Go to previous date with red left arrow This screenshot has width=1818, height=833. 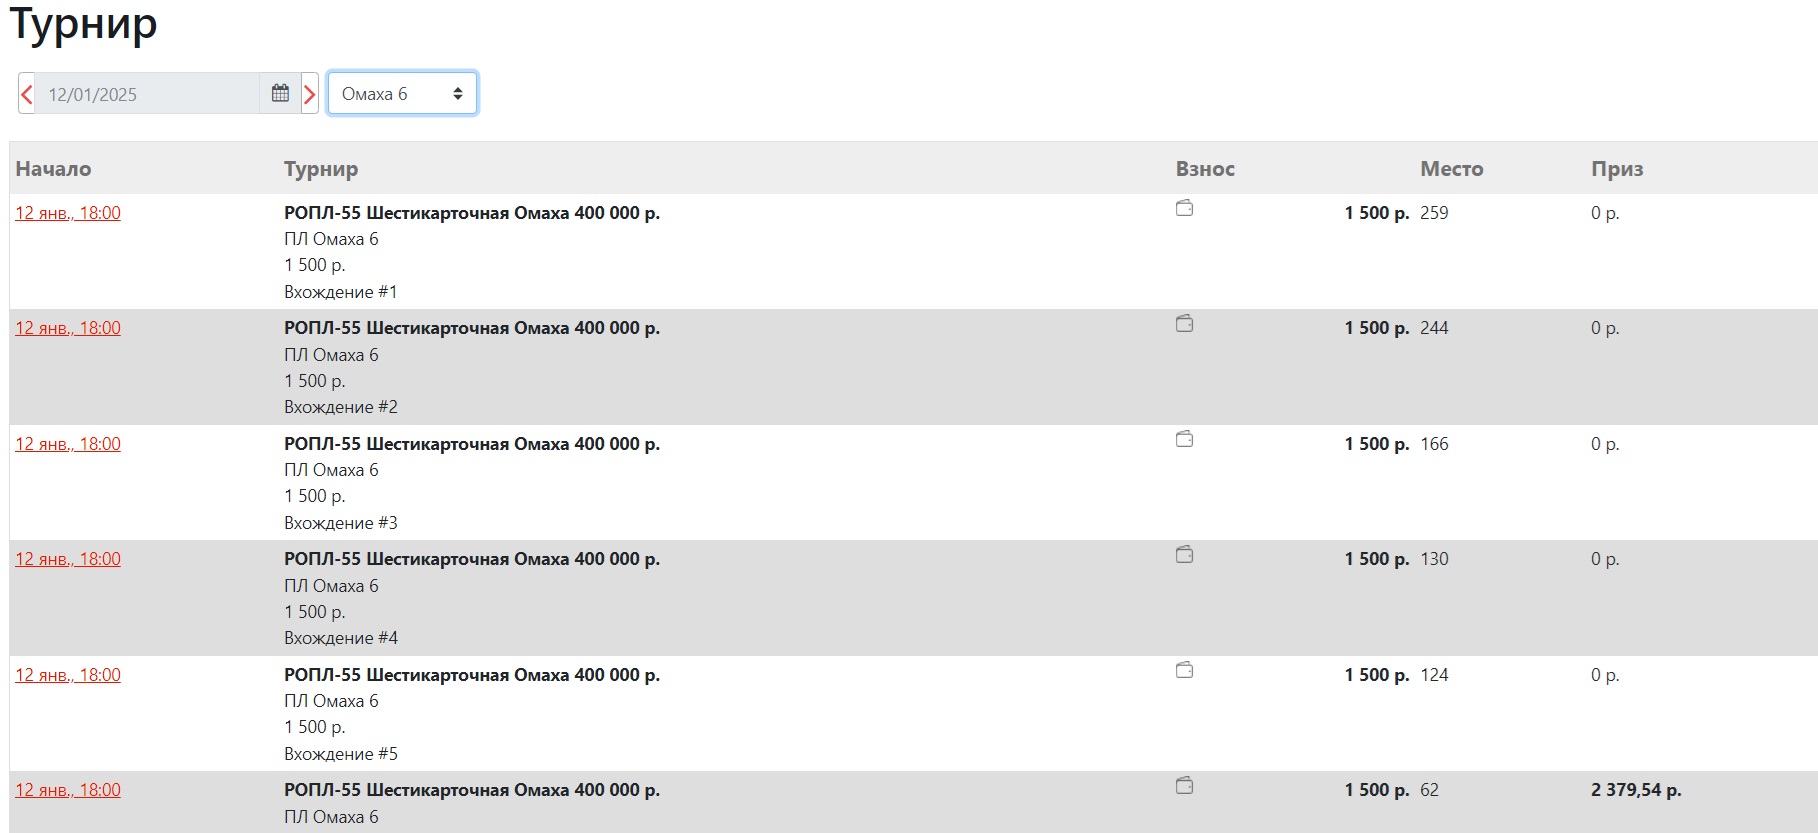(27, 94)
